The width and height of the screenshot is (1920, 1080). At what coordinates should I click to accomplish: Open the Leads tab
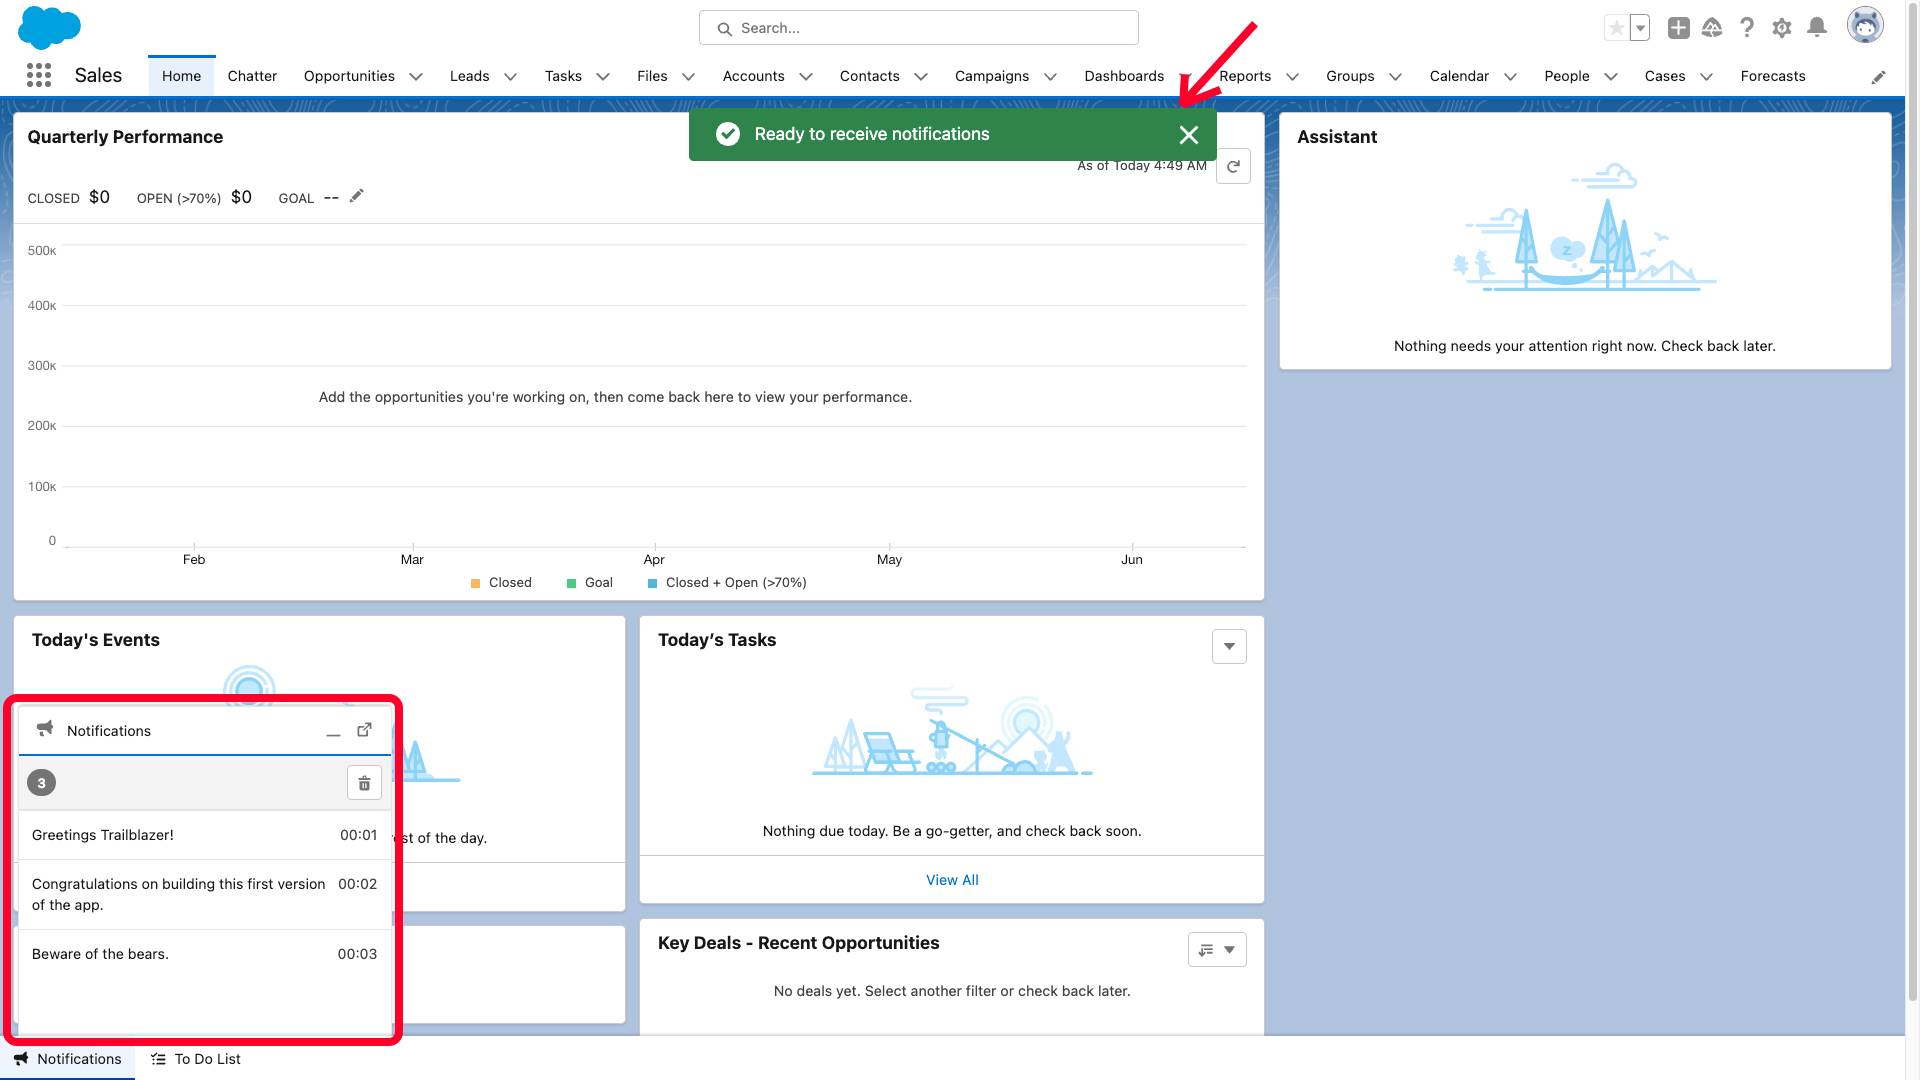[469, 76]
